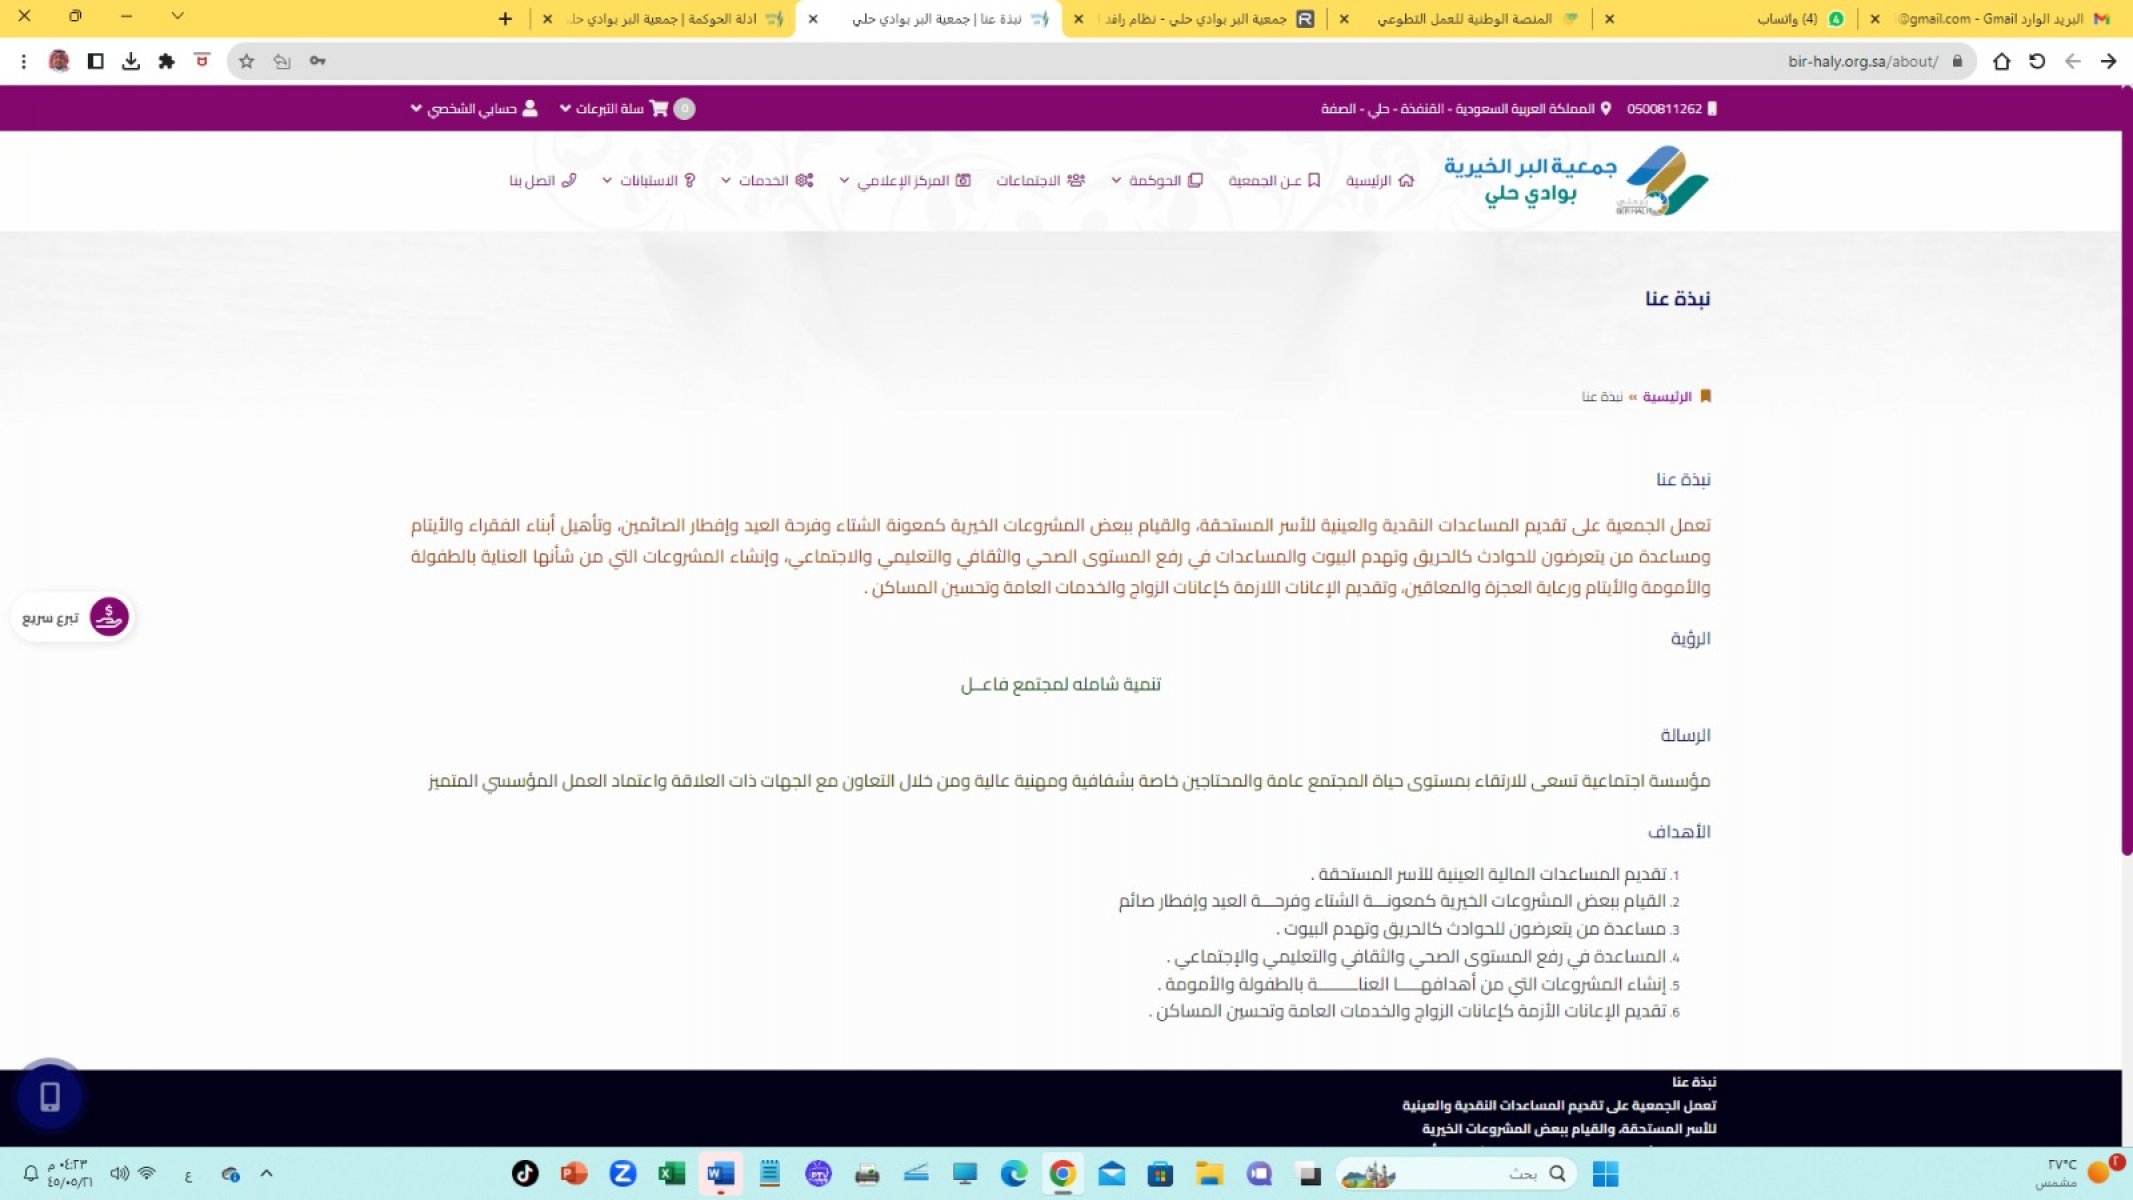Open عن الجمعية menu item
Screen dimensions: 2133x1200
pos(1274,180)
